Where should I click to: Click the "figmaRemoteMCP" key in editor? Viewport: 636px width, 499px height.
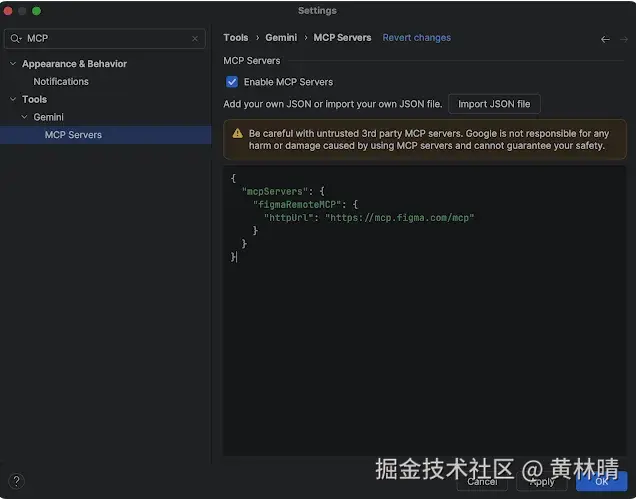(x=297, y=204)
